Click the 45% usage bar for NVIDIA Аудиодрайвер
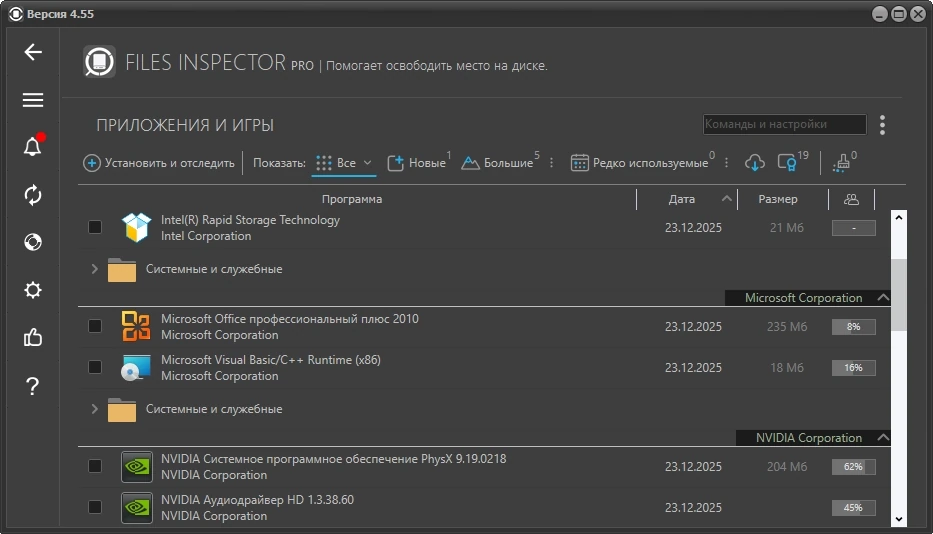Viewport: 933px width, 534px height. tap(853, 508)
